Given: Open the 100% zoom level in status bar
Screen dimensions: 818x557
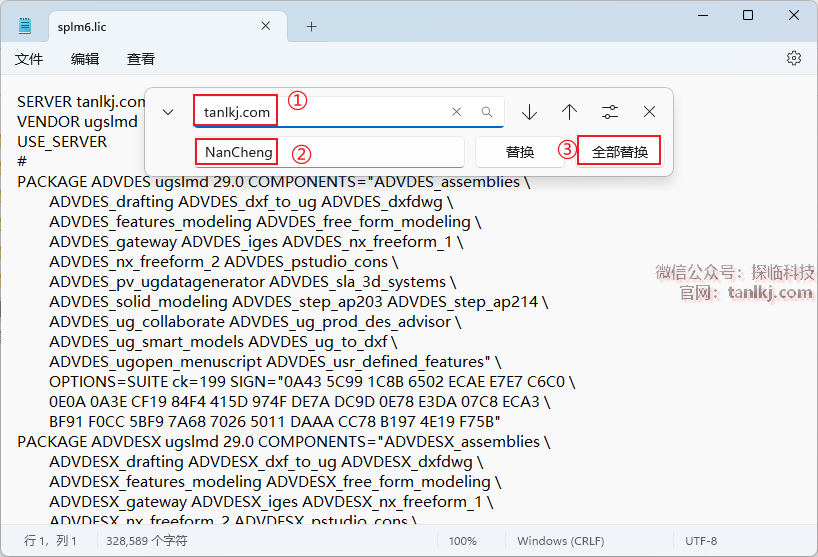Looking at the screenshot, I should [x=462, y=541].
